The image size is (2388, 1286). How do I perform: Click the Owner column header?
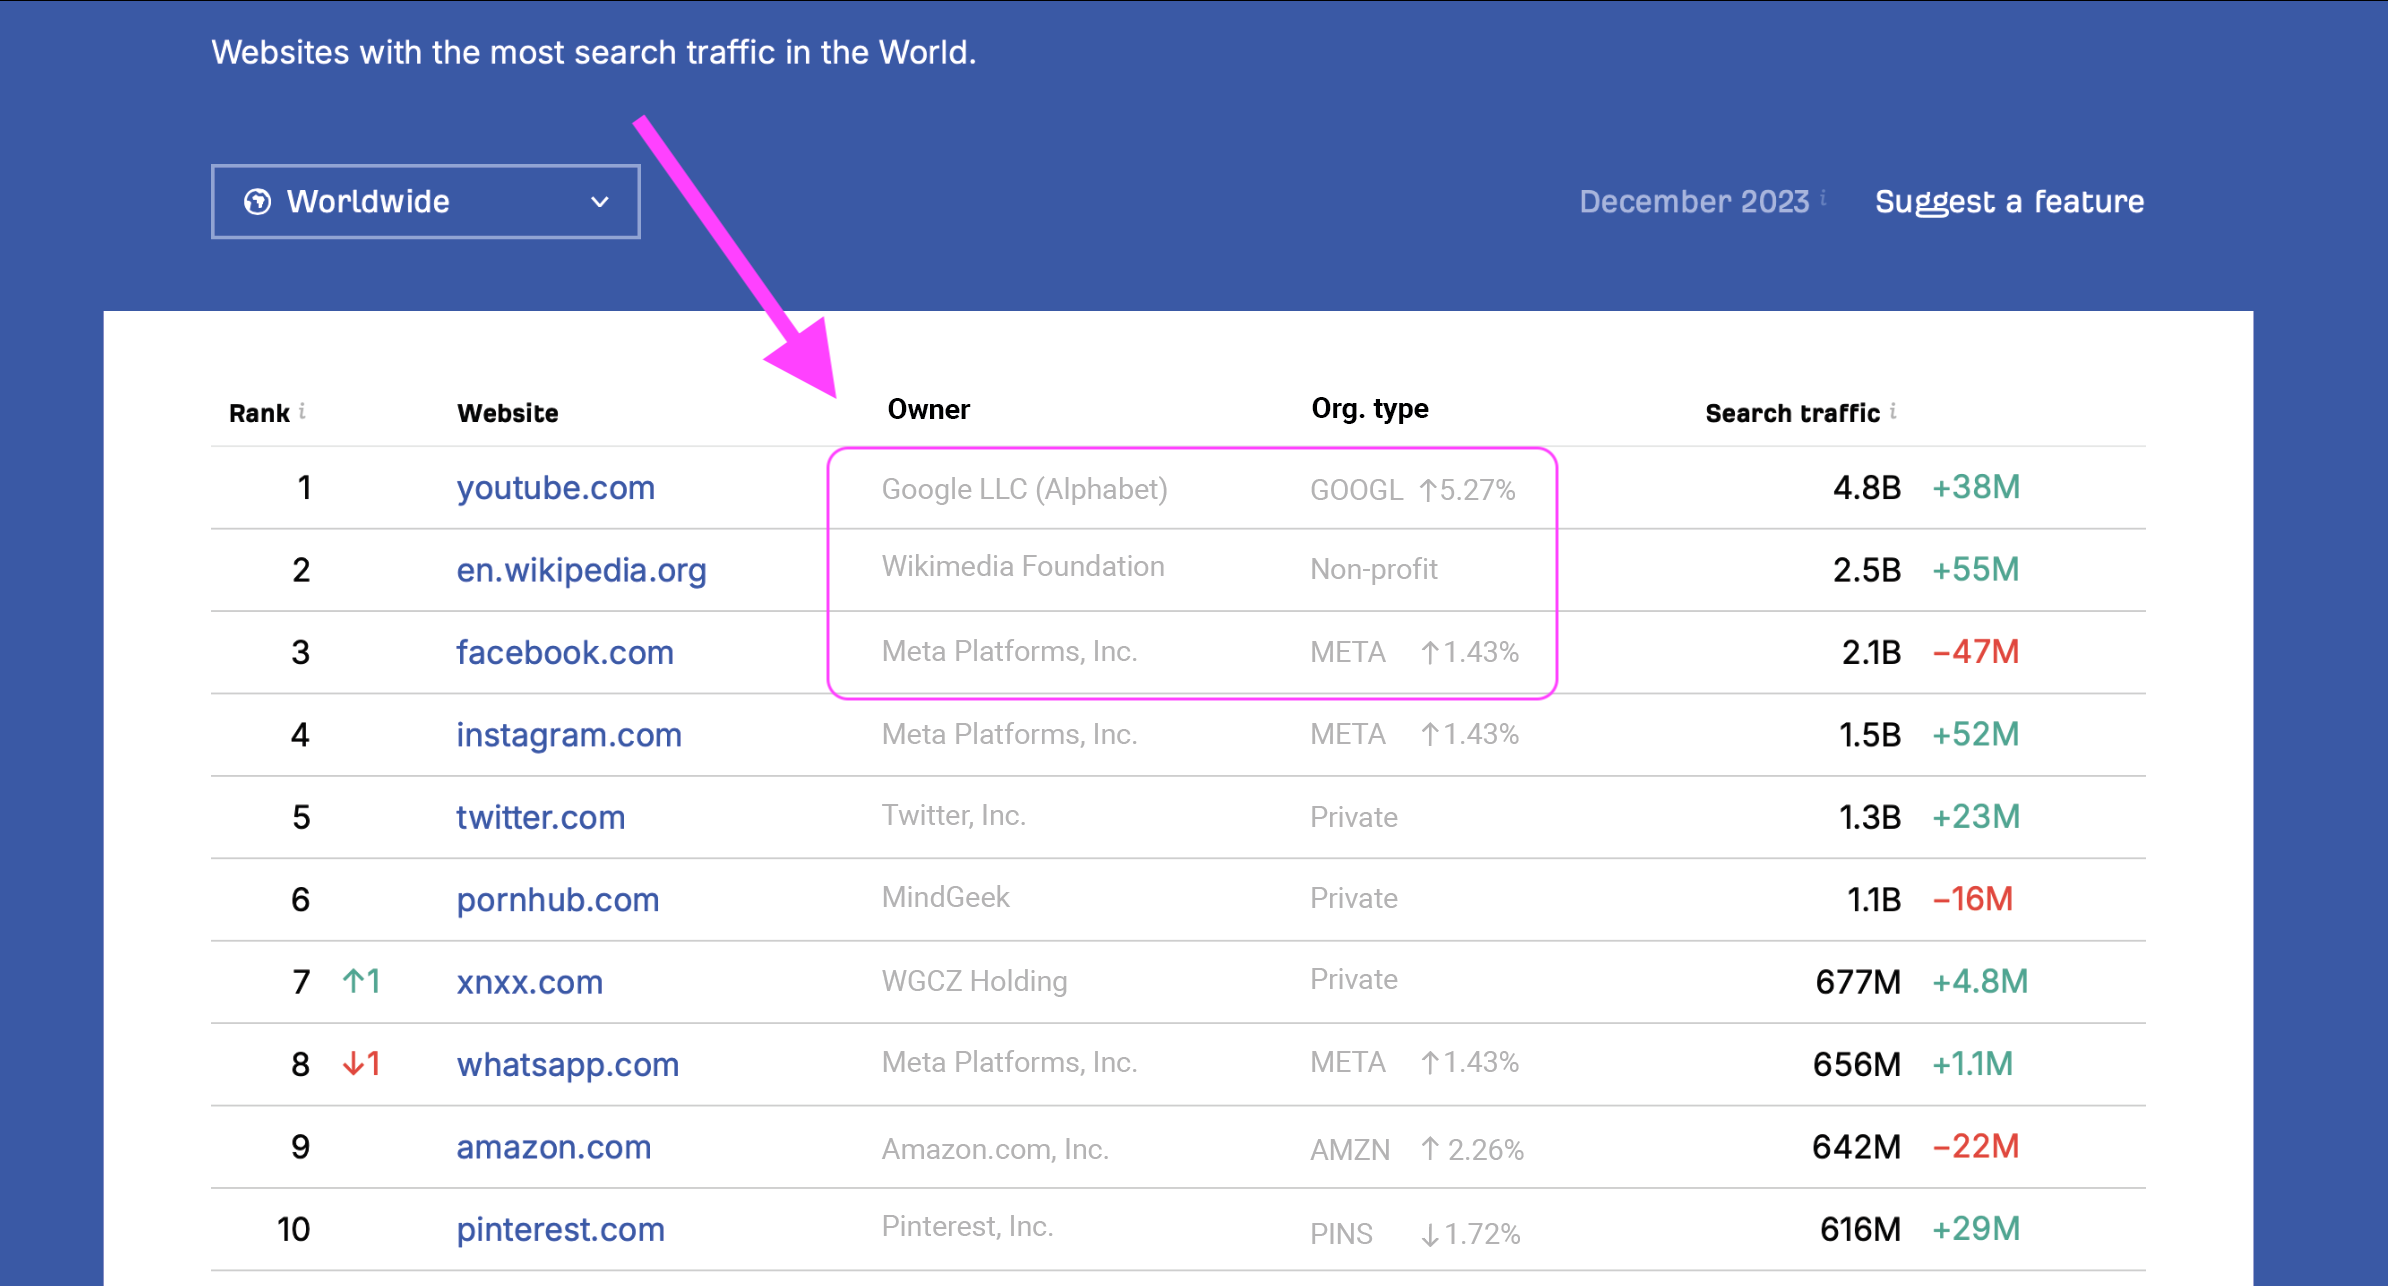point(929,409)
